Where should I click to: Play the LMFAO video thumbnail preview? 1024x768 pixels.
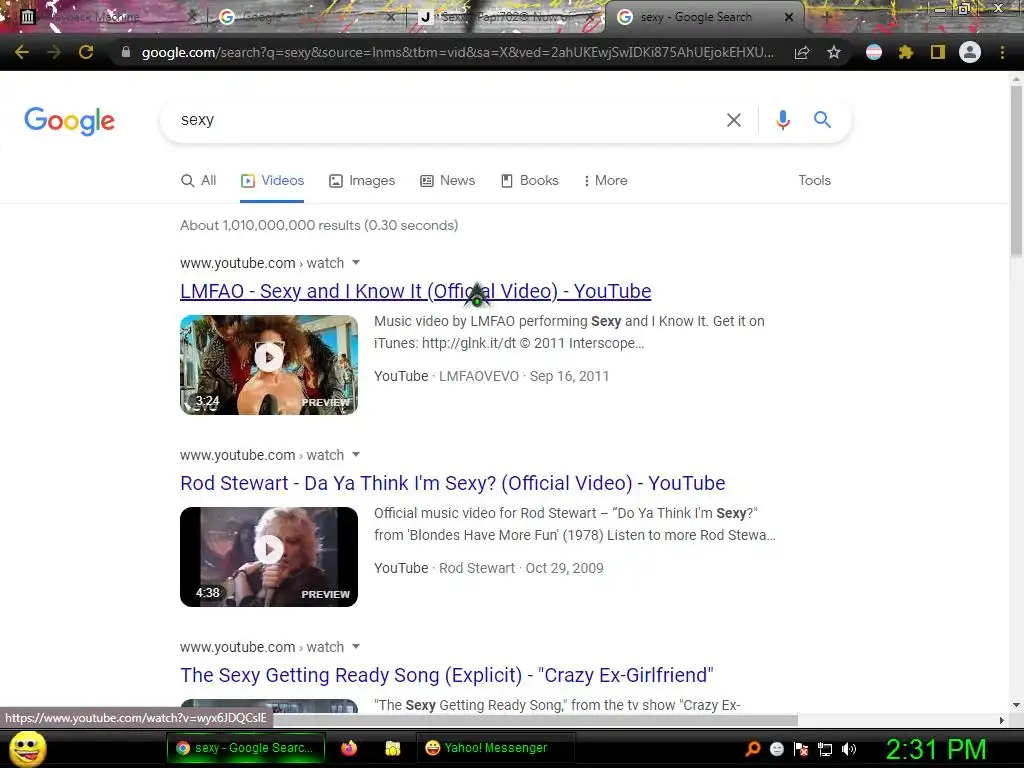click(269, 365)
